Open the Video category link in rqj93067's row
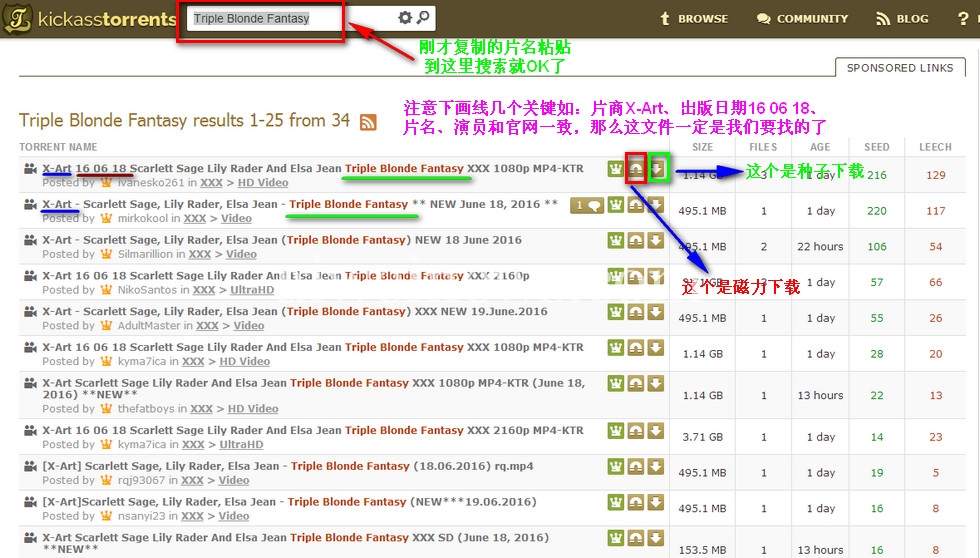This screenshot has width=980, height=558. [234, 480]
